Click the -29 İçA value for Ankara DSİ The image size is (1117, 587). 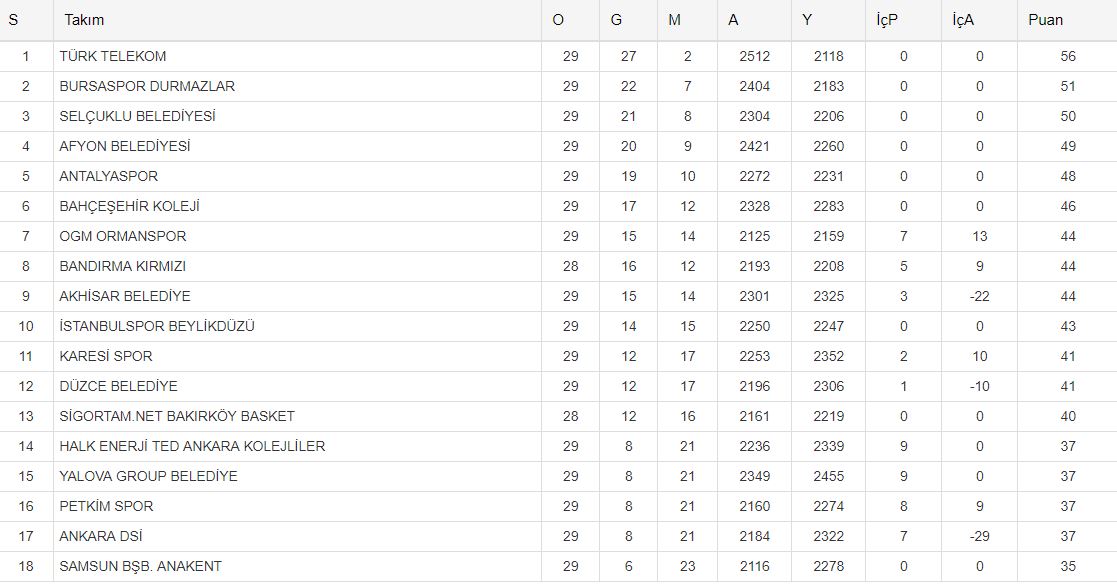point(979,536)
